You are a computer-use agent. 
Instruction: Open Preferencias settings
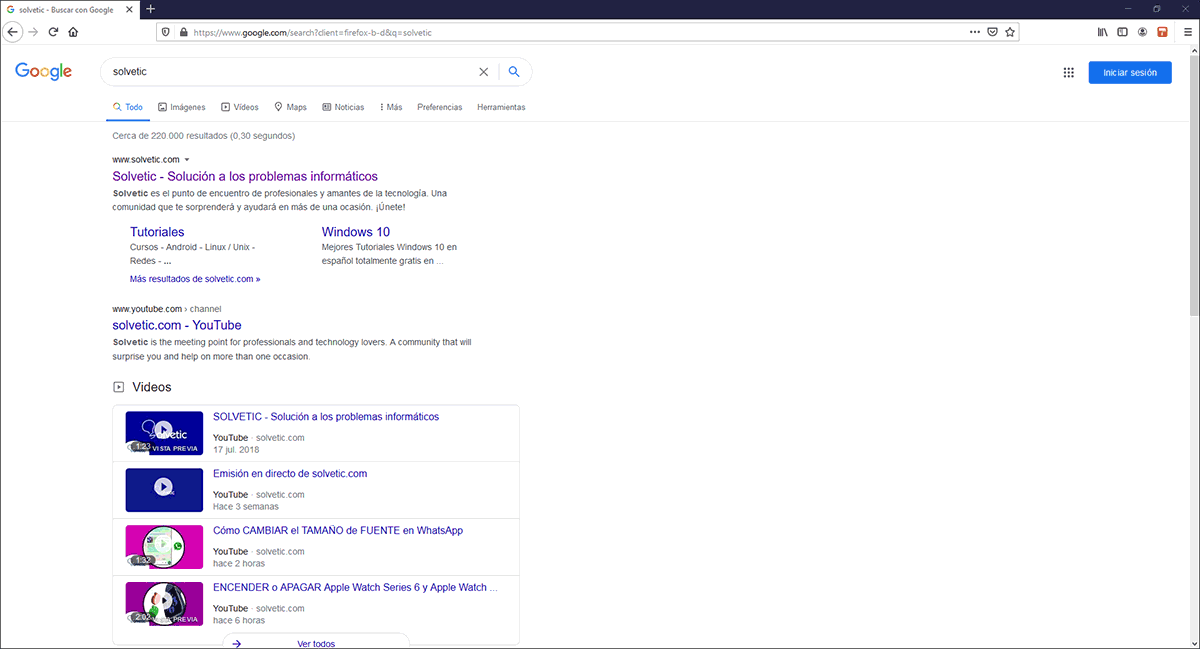(440, 107)
